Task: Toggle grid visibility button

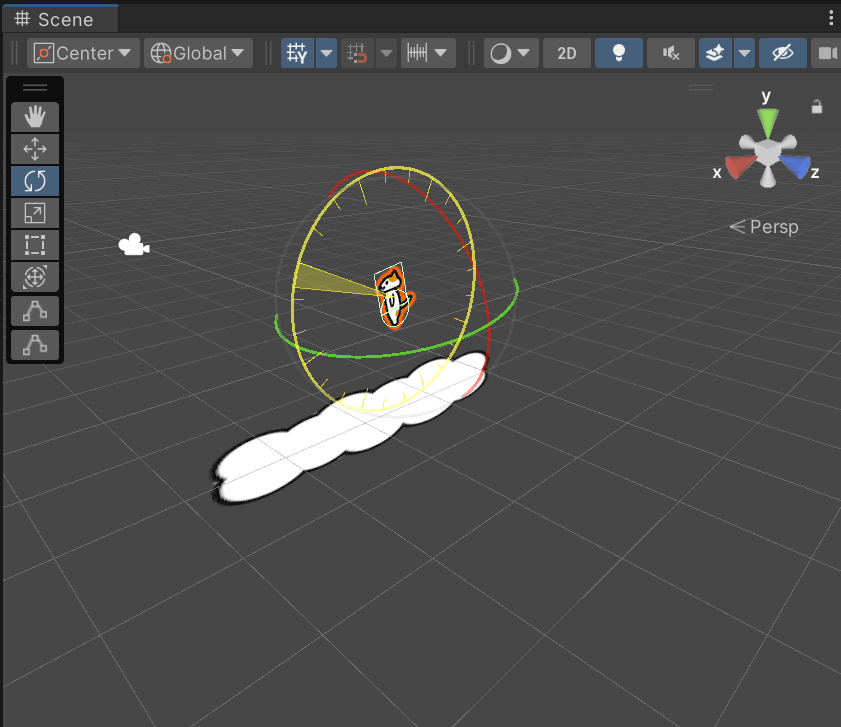Action: tap(297, 53)
